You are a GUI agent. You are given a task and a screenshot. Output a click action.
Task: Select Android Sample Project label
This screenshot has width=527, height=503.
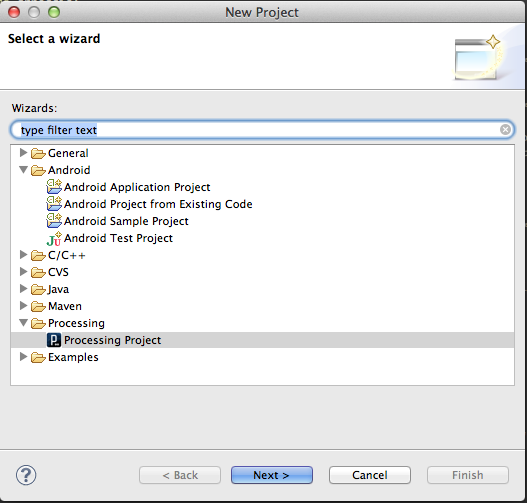(x=126, y=221)
